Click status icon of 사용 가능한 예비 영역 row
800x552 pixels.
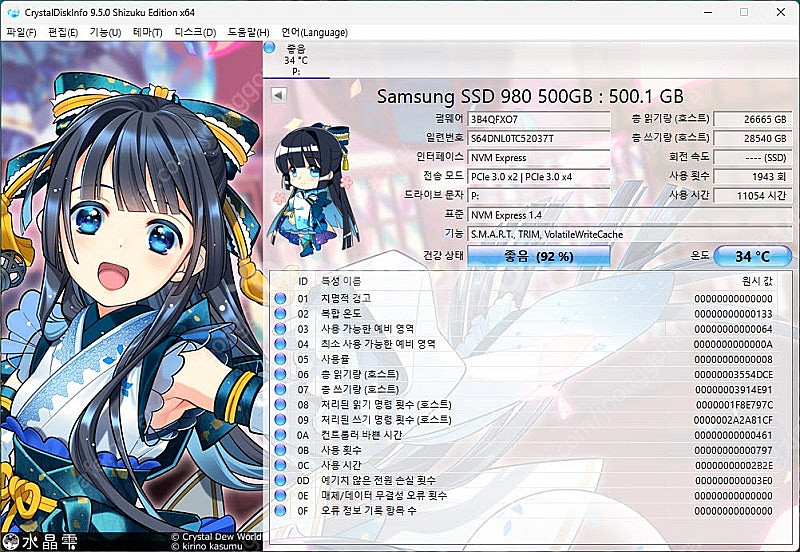point(280,329)
